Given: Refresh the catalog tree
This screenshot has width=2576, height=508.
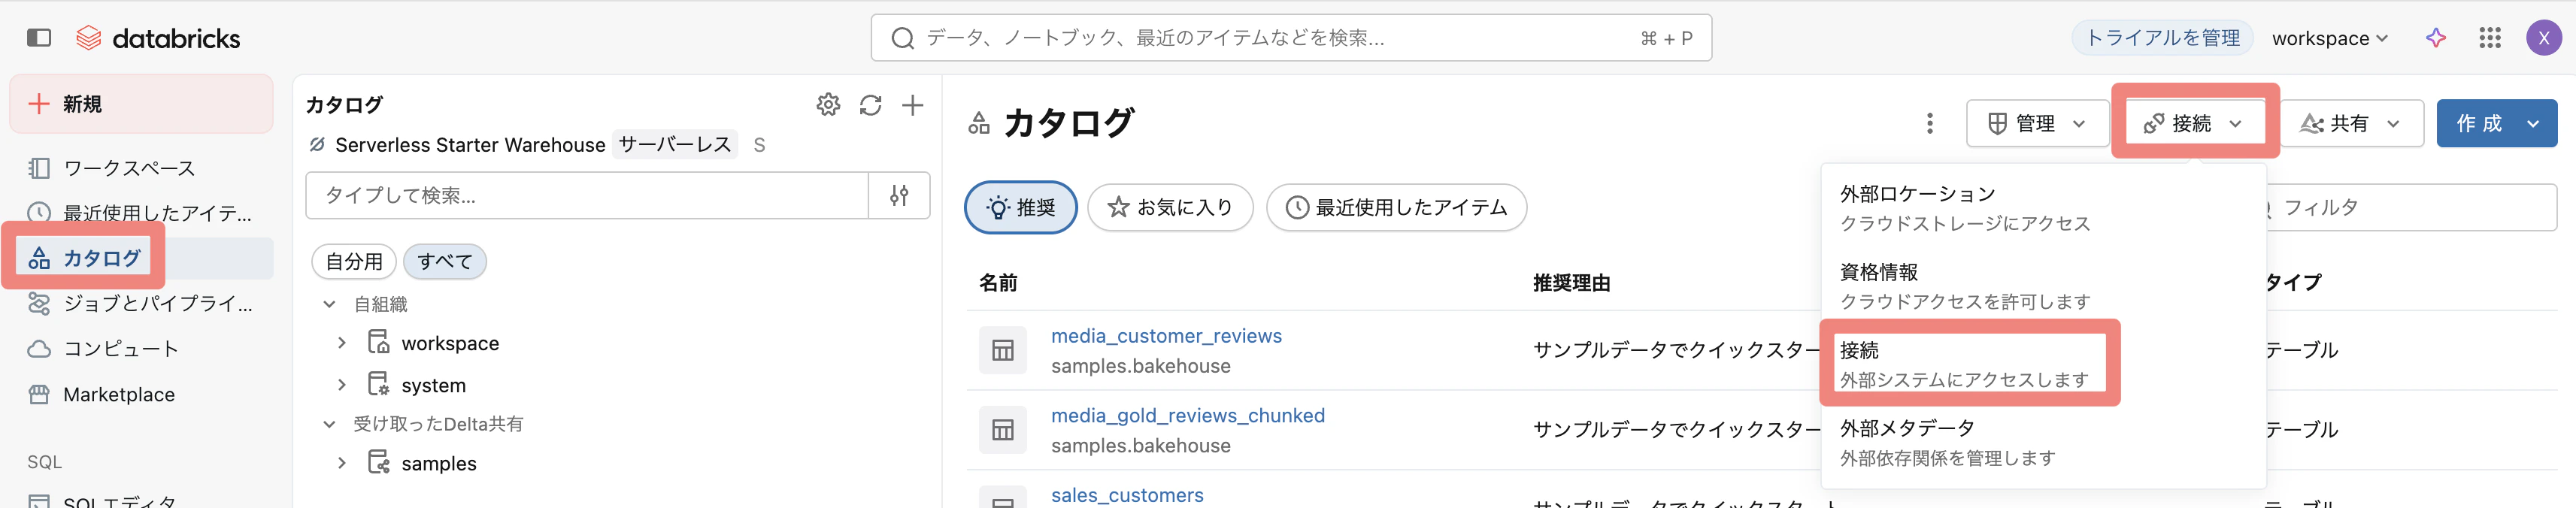Looking at the screenshot, I should pos(870,105).
